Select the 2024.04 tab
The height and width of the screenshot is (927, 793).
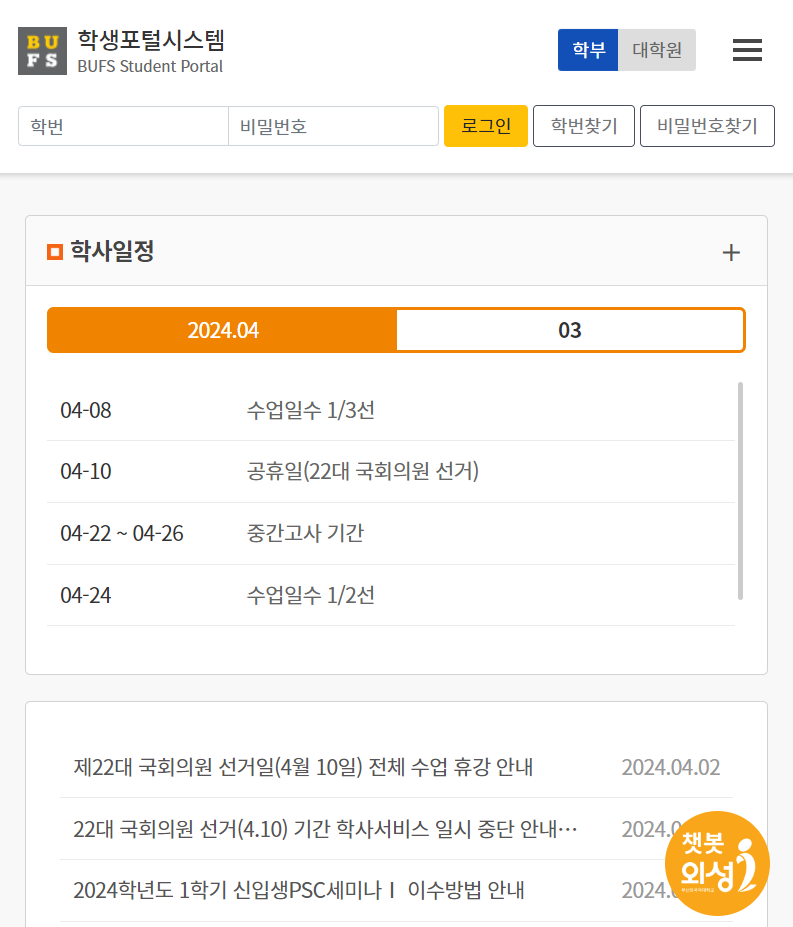221,329
